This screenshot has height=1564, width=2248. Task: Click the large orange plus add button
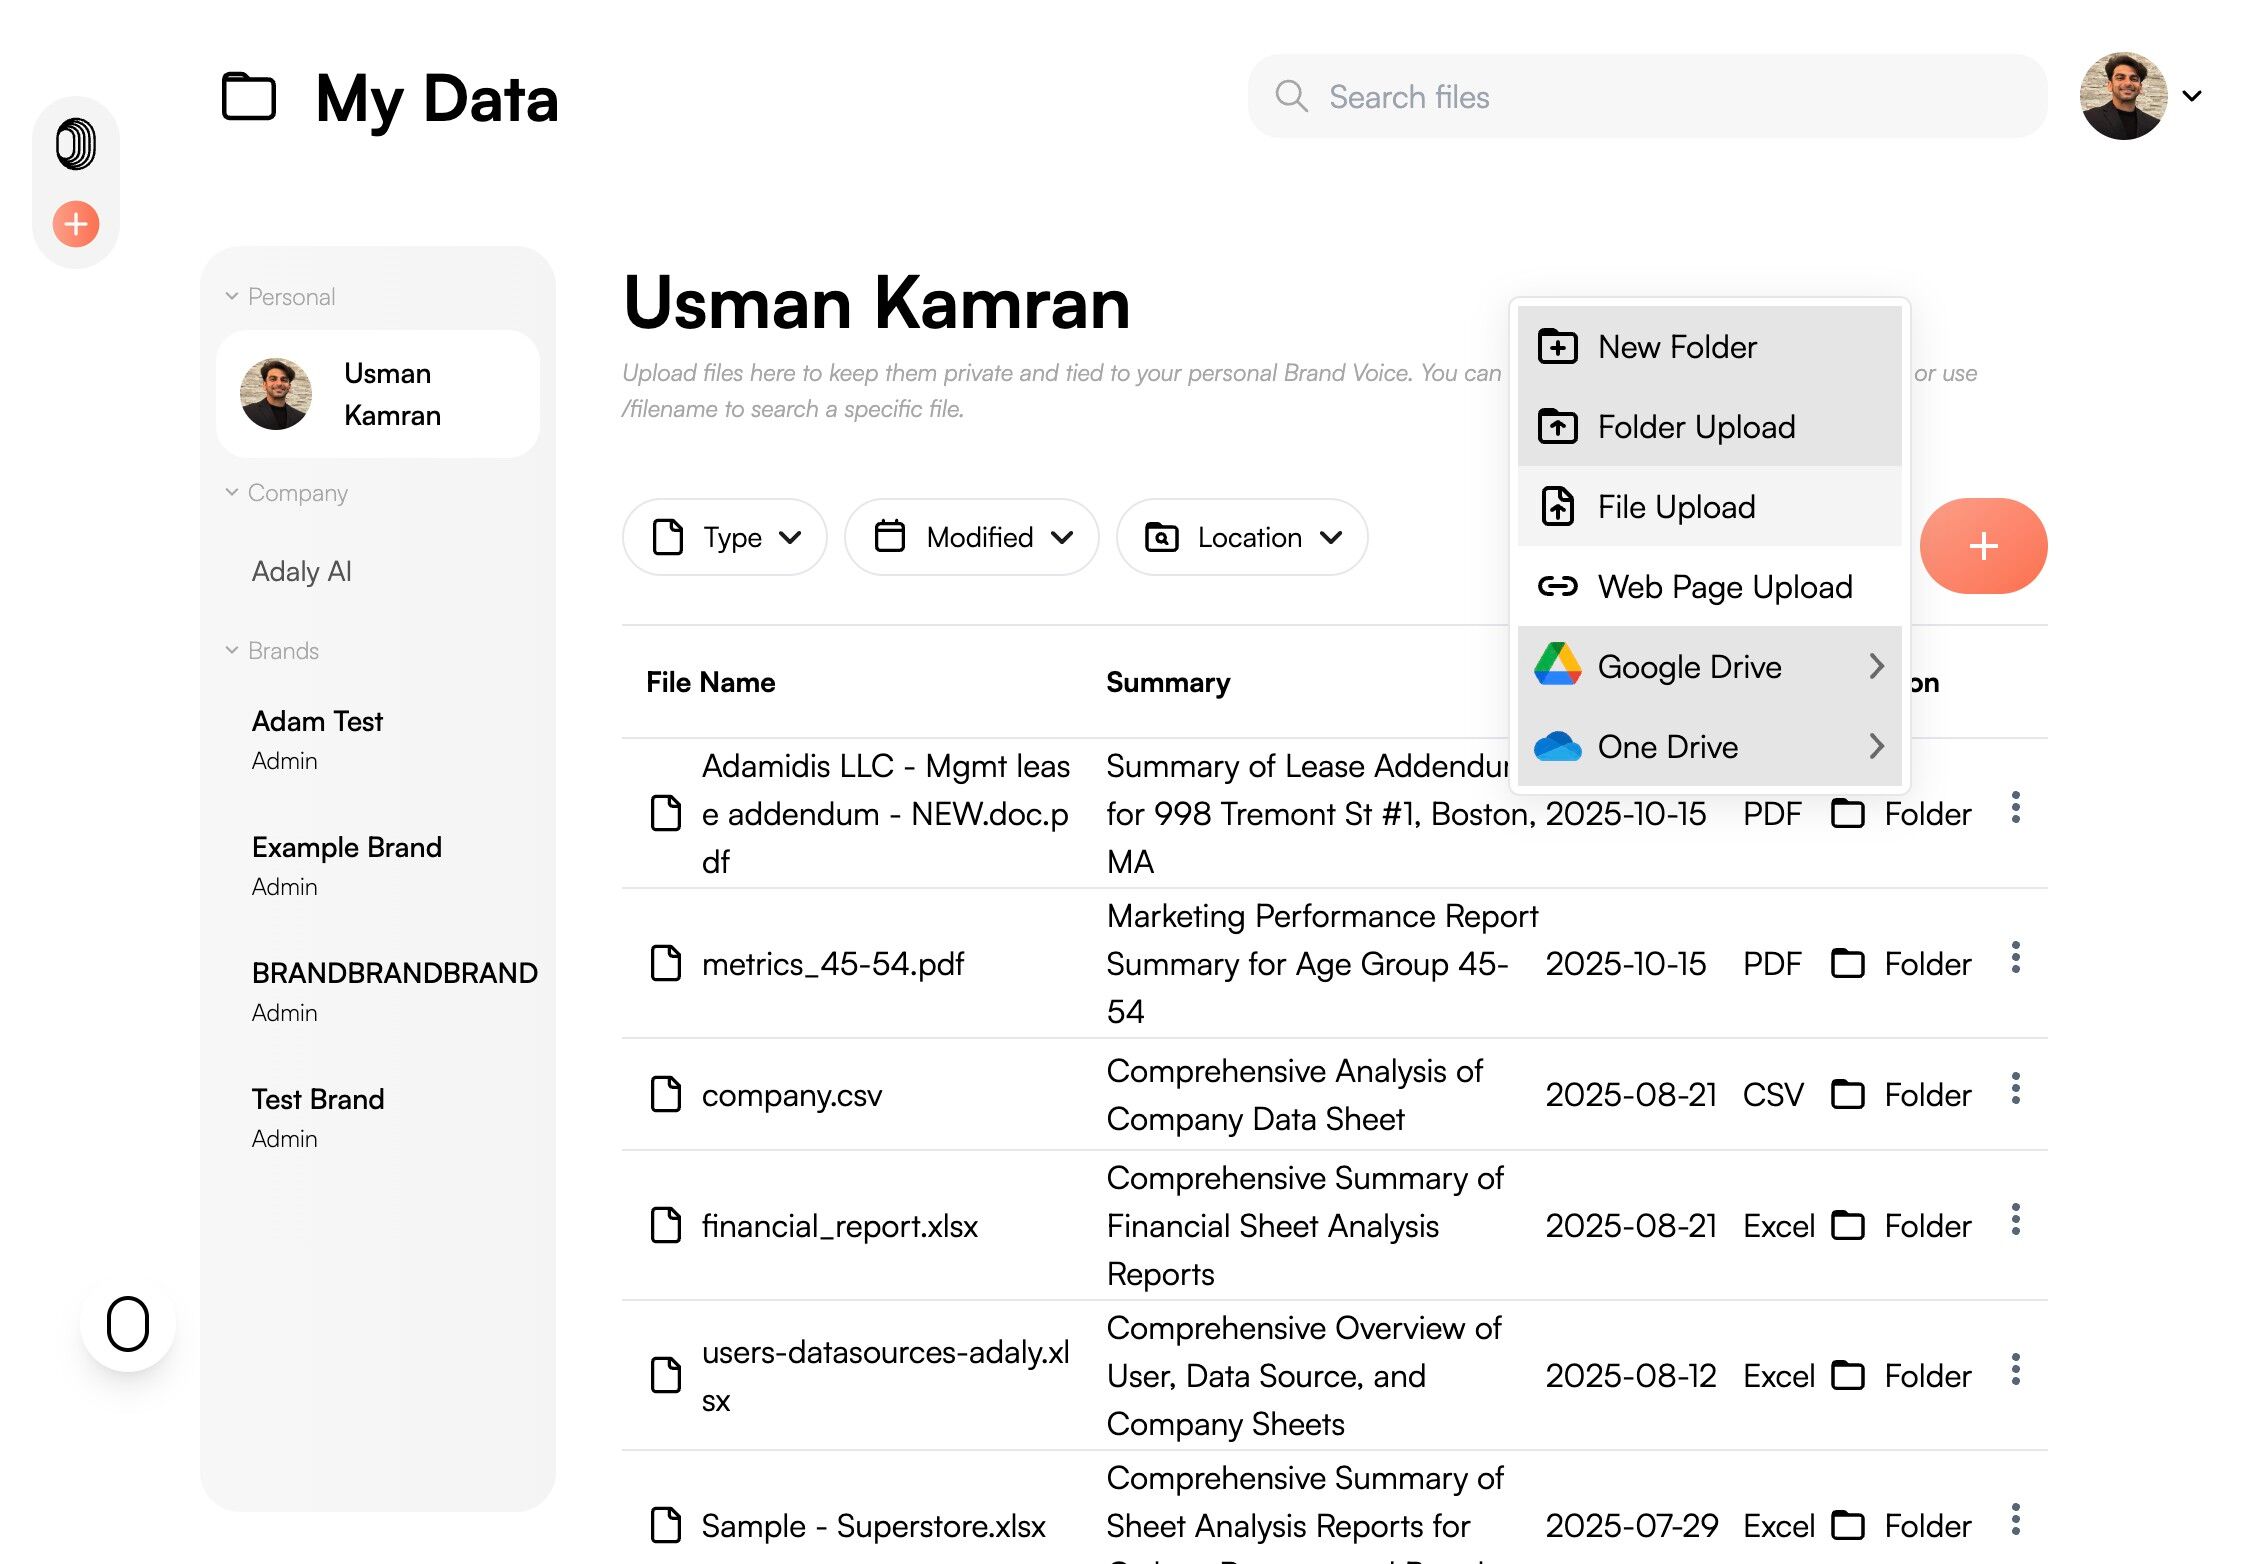1983,546
